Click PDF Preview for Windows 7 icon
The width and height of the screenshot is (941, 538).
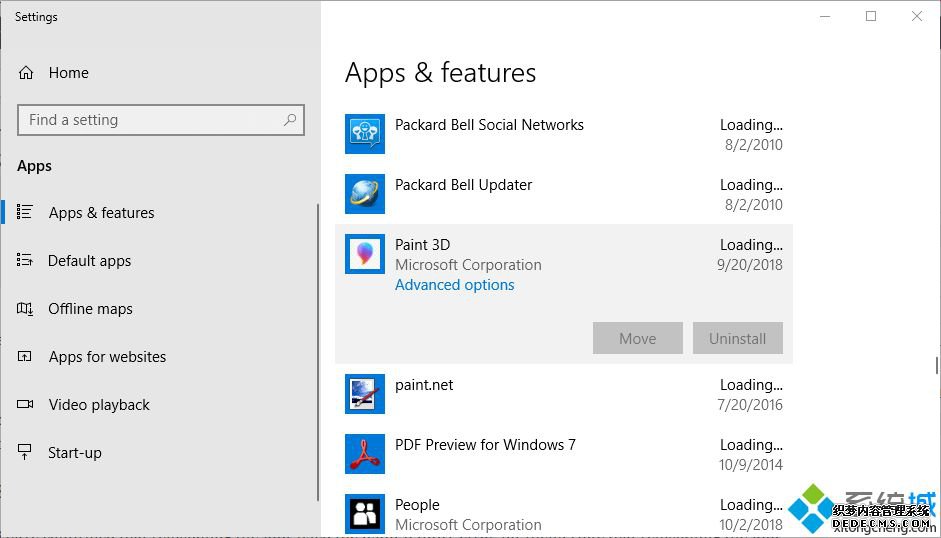(365, 454)
